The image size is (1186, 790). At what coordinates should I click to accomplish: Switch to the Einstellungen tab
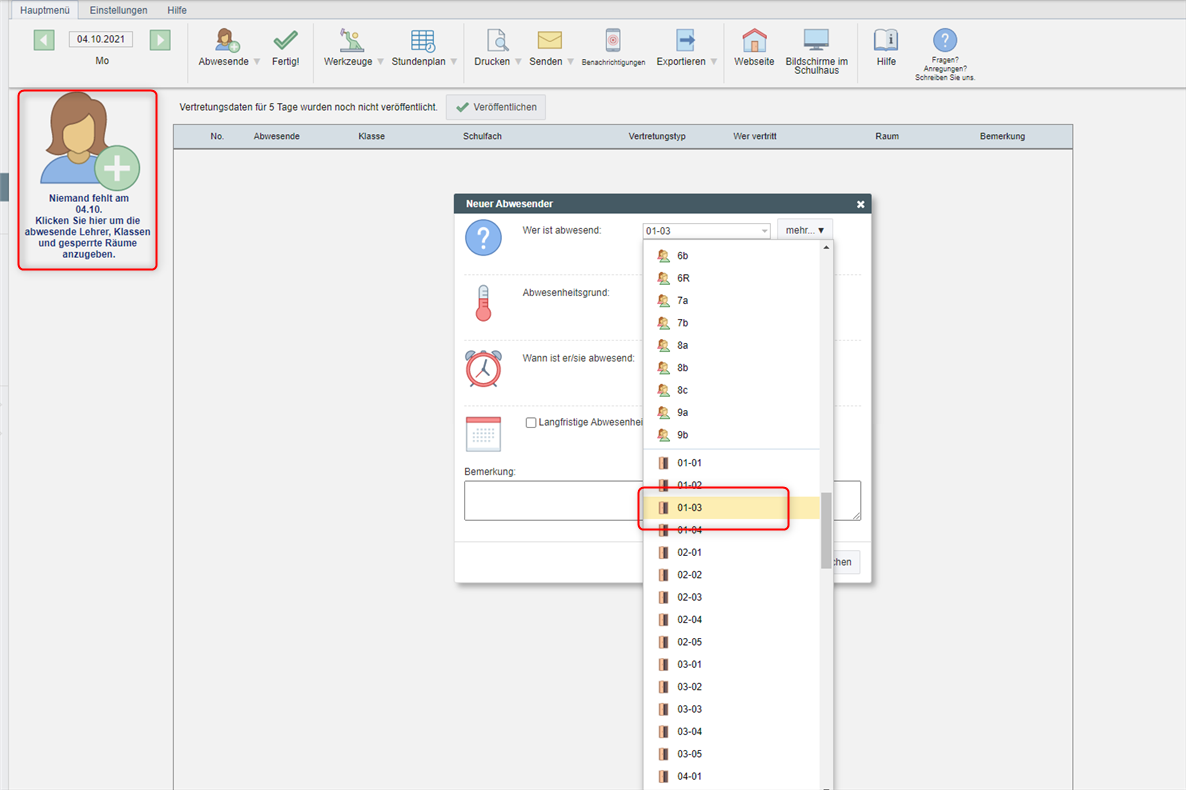[x=118, y=10]
